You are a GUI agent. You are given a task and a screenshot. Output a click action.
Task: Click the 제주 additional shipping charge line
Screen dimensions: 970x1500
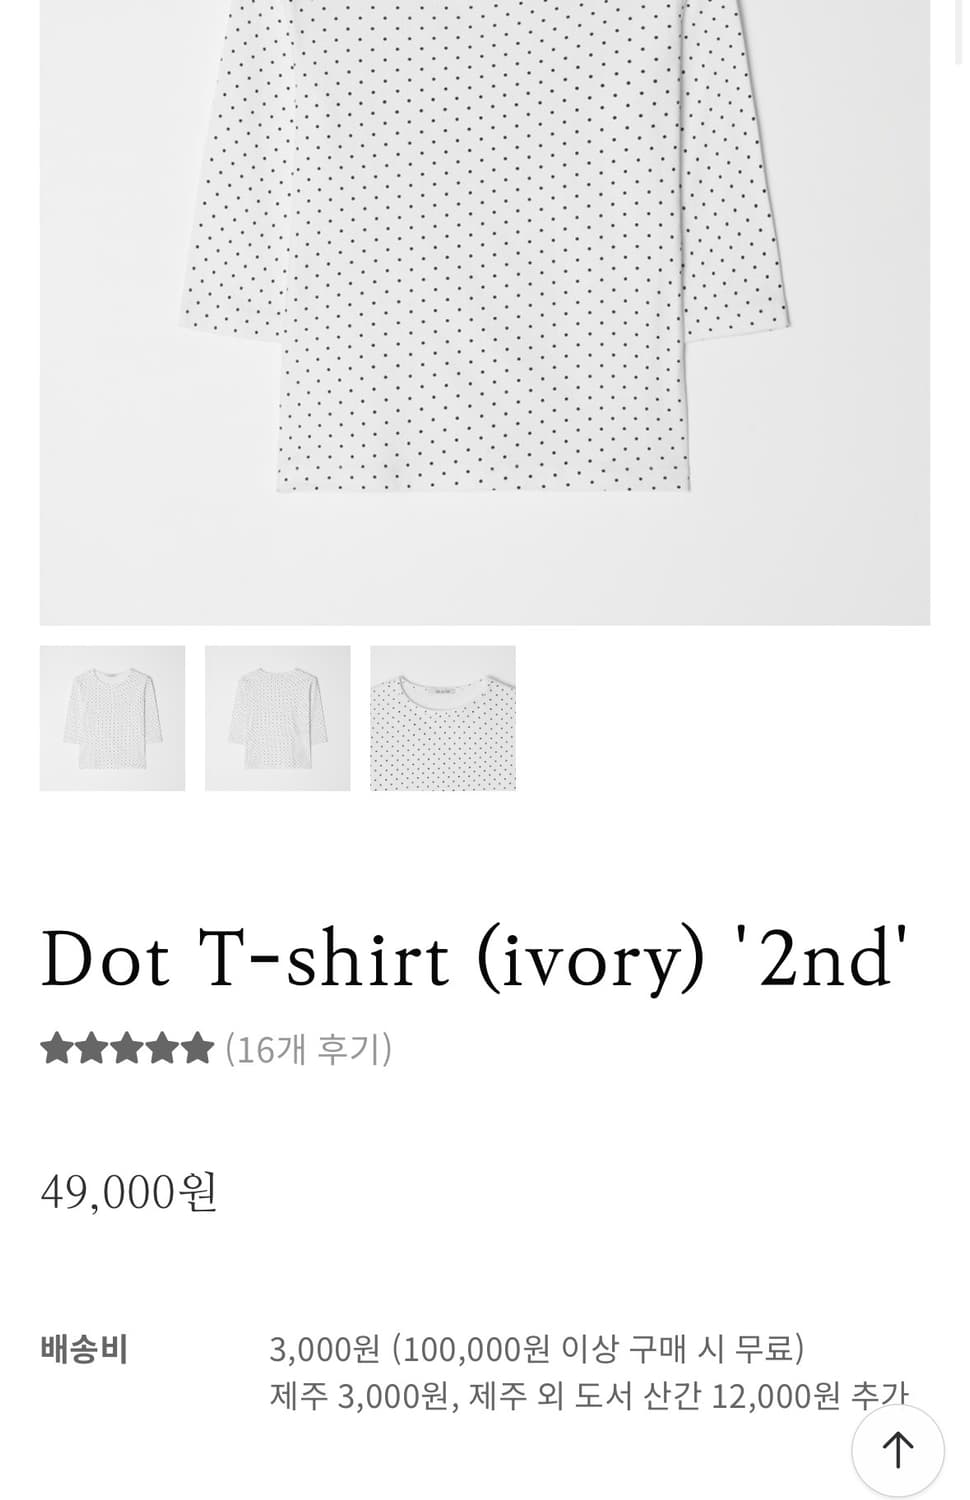point(588,1395)
